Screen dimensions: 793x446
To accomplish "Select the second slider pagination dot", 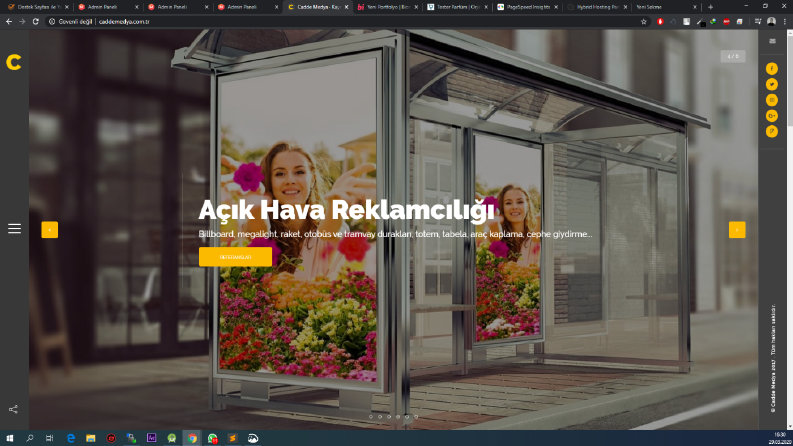I will click(380, 417).
